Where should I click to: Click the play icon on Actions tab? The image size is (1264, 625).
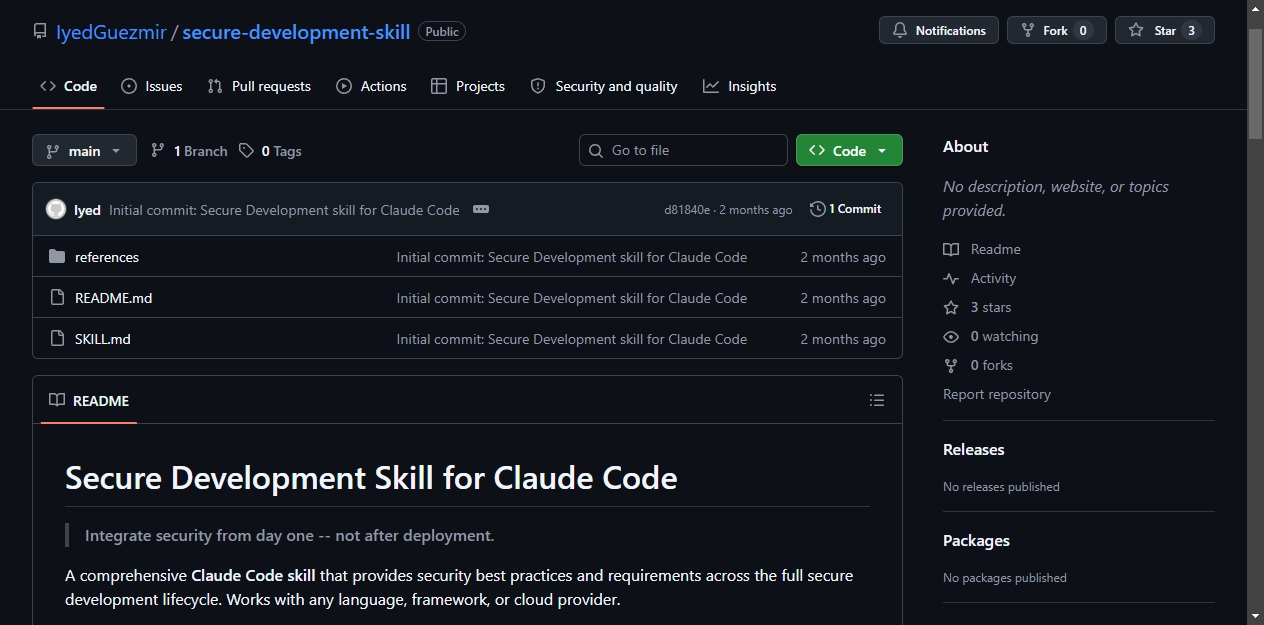pyautogui.click(x=344, y=86)
